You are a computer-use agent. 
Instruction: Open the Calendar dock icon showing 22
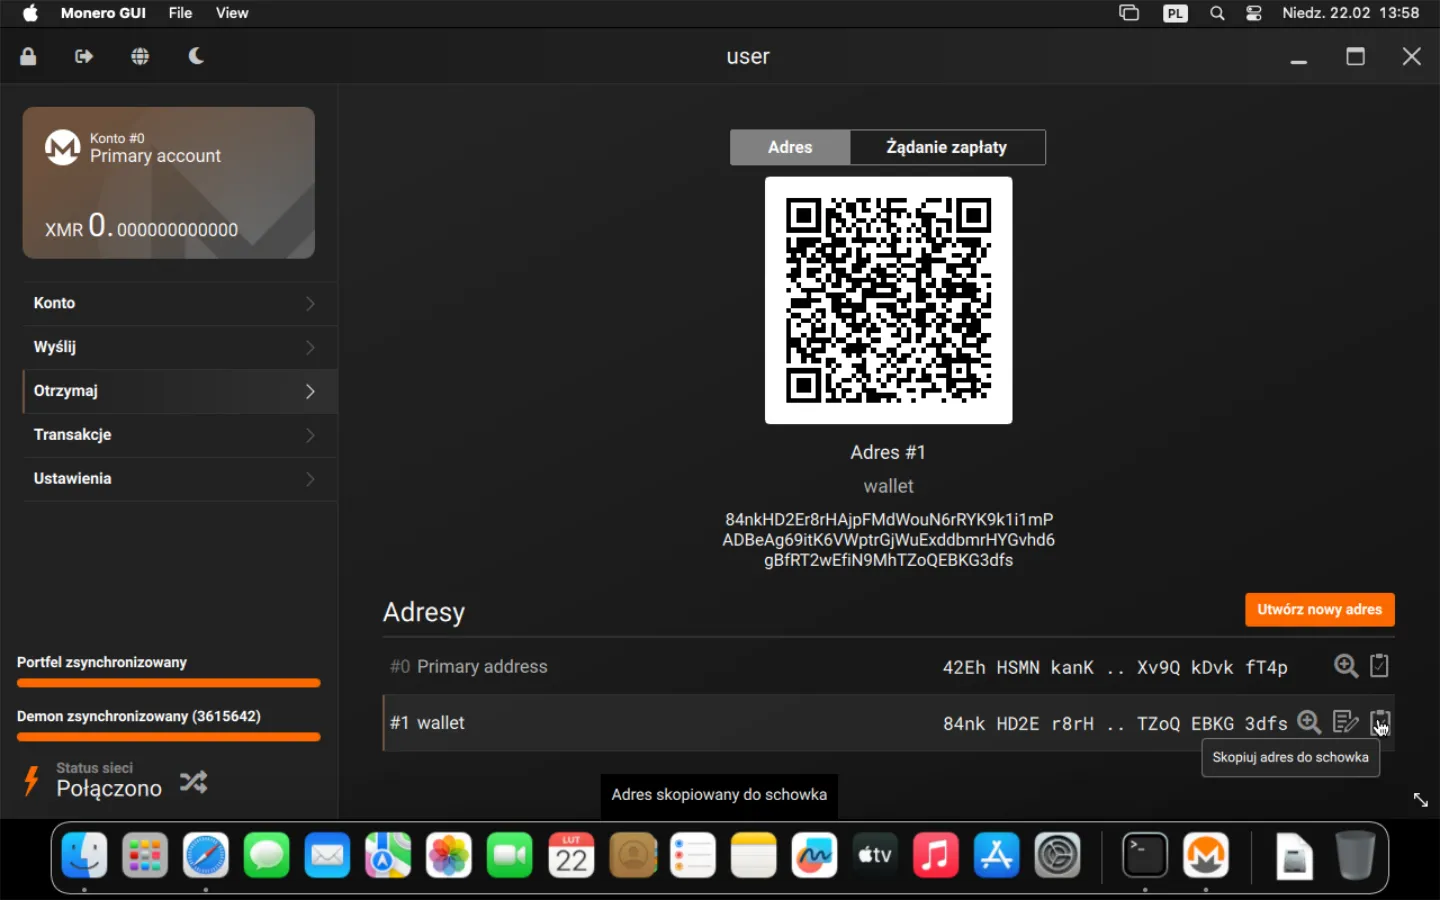click(x=571, y=856)
